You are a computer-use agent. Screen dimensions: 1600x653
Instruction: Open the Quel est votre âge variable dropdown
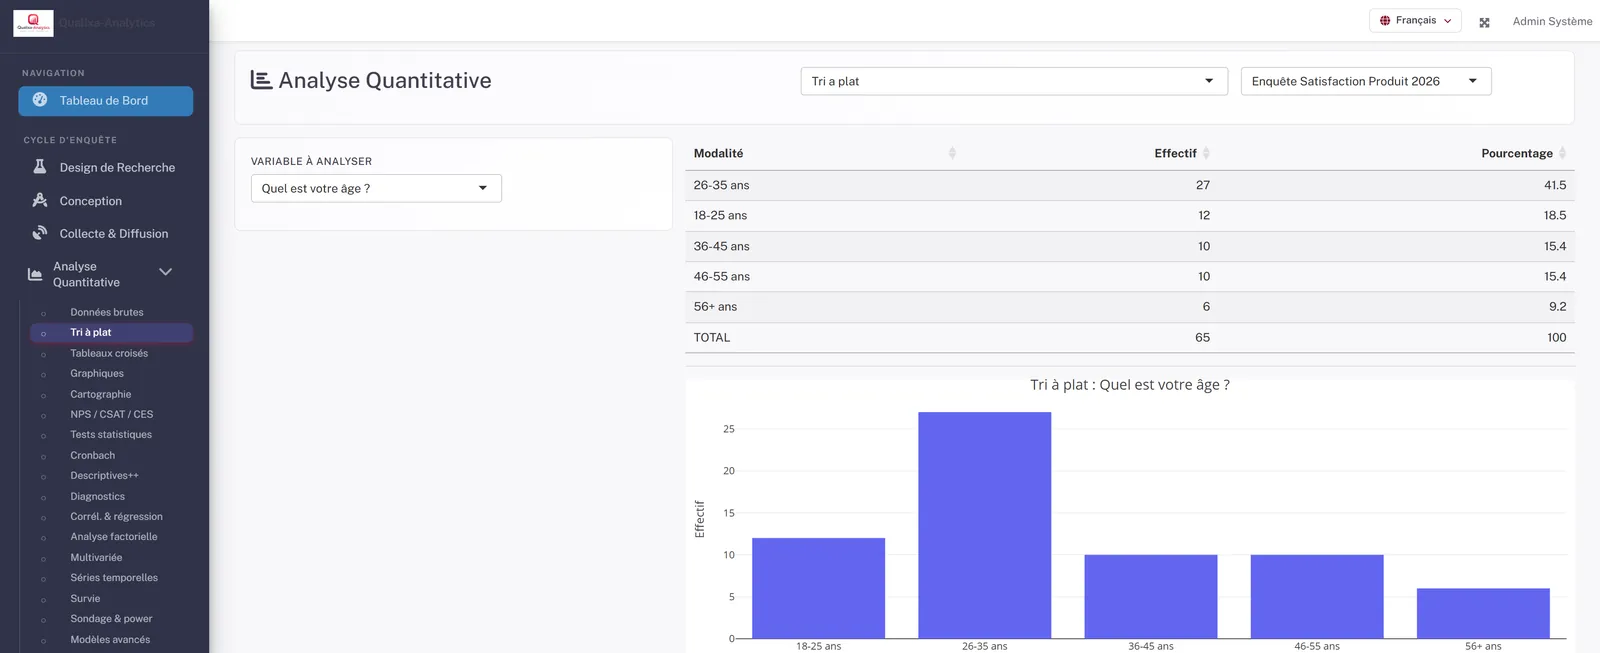(376, 188)
